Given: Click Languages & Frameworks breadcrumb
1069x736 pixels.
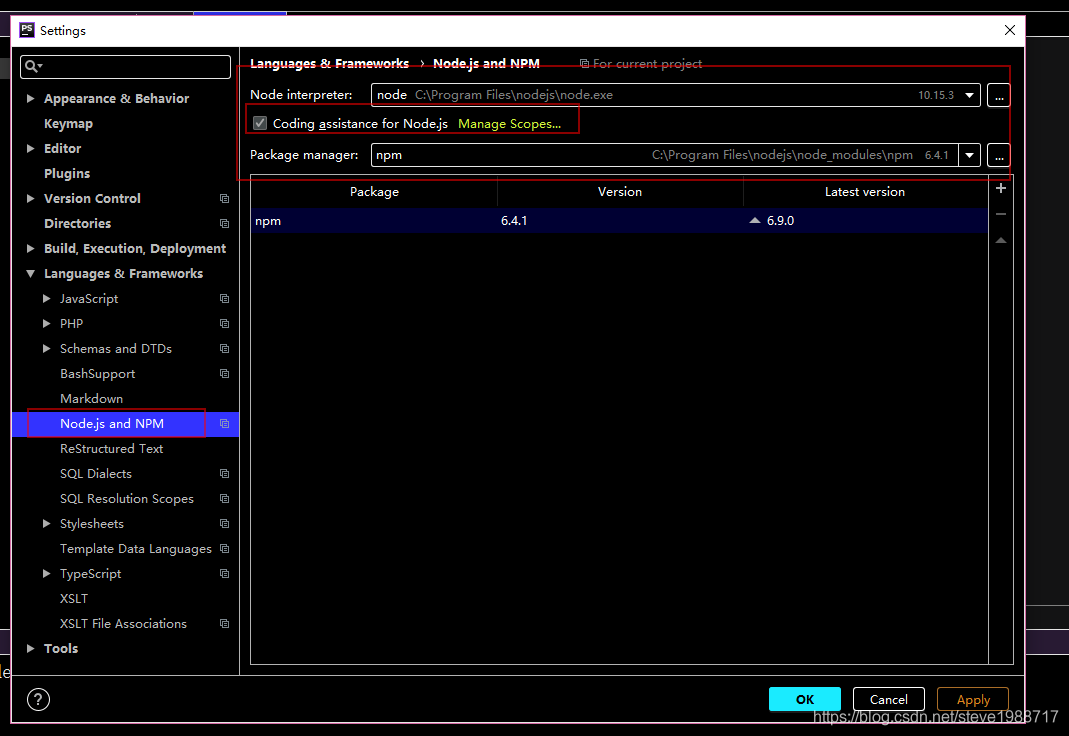Looking at the screenshot, I should 329,63.
